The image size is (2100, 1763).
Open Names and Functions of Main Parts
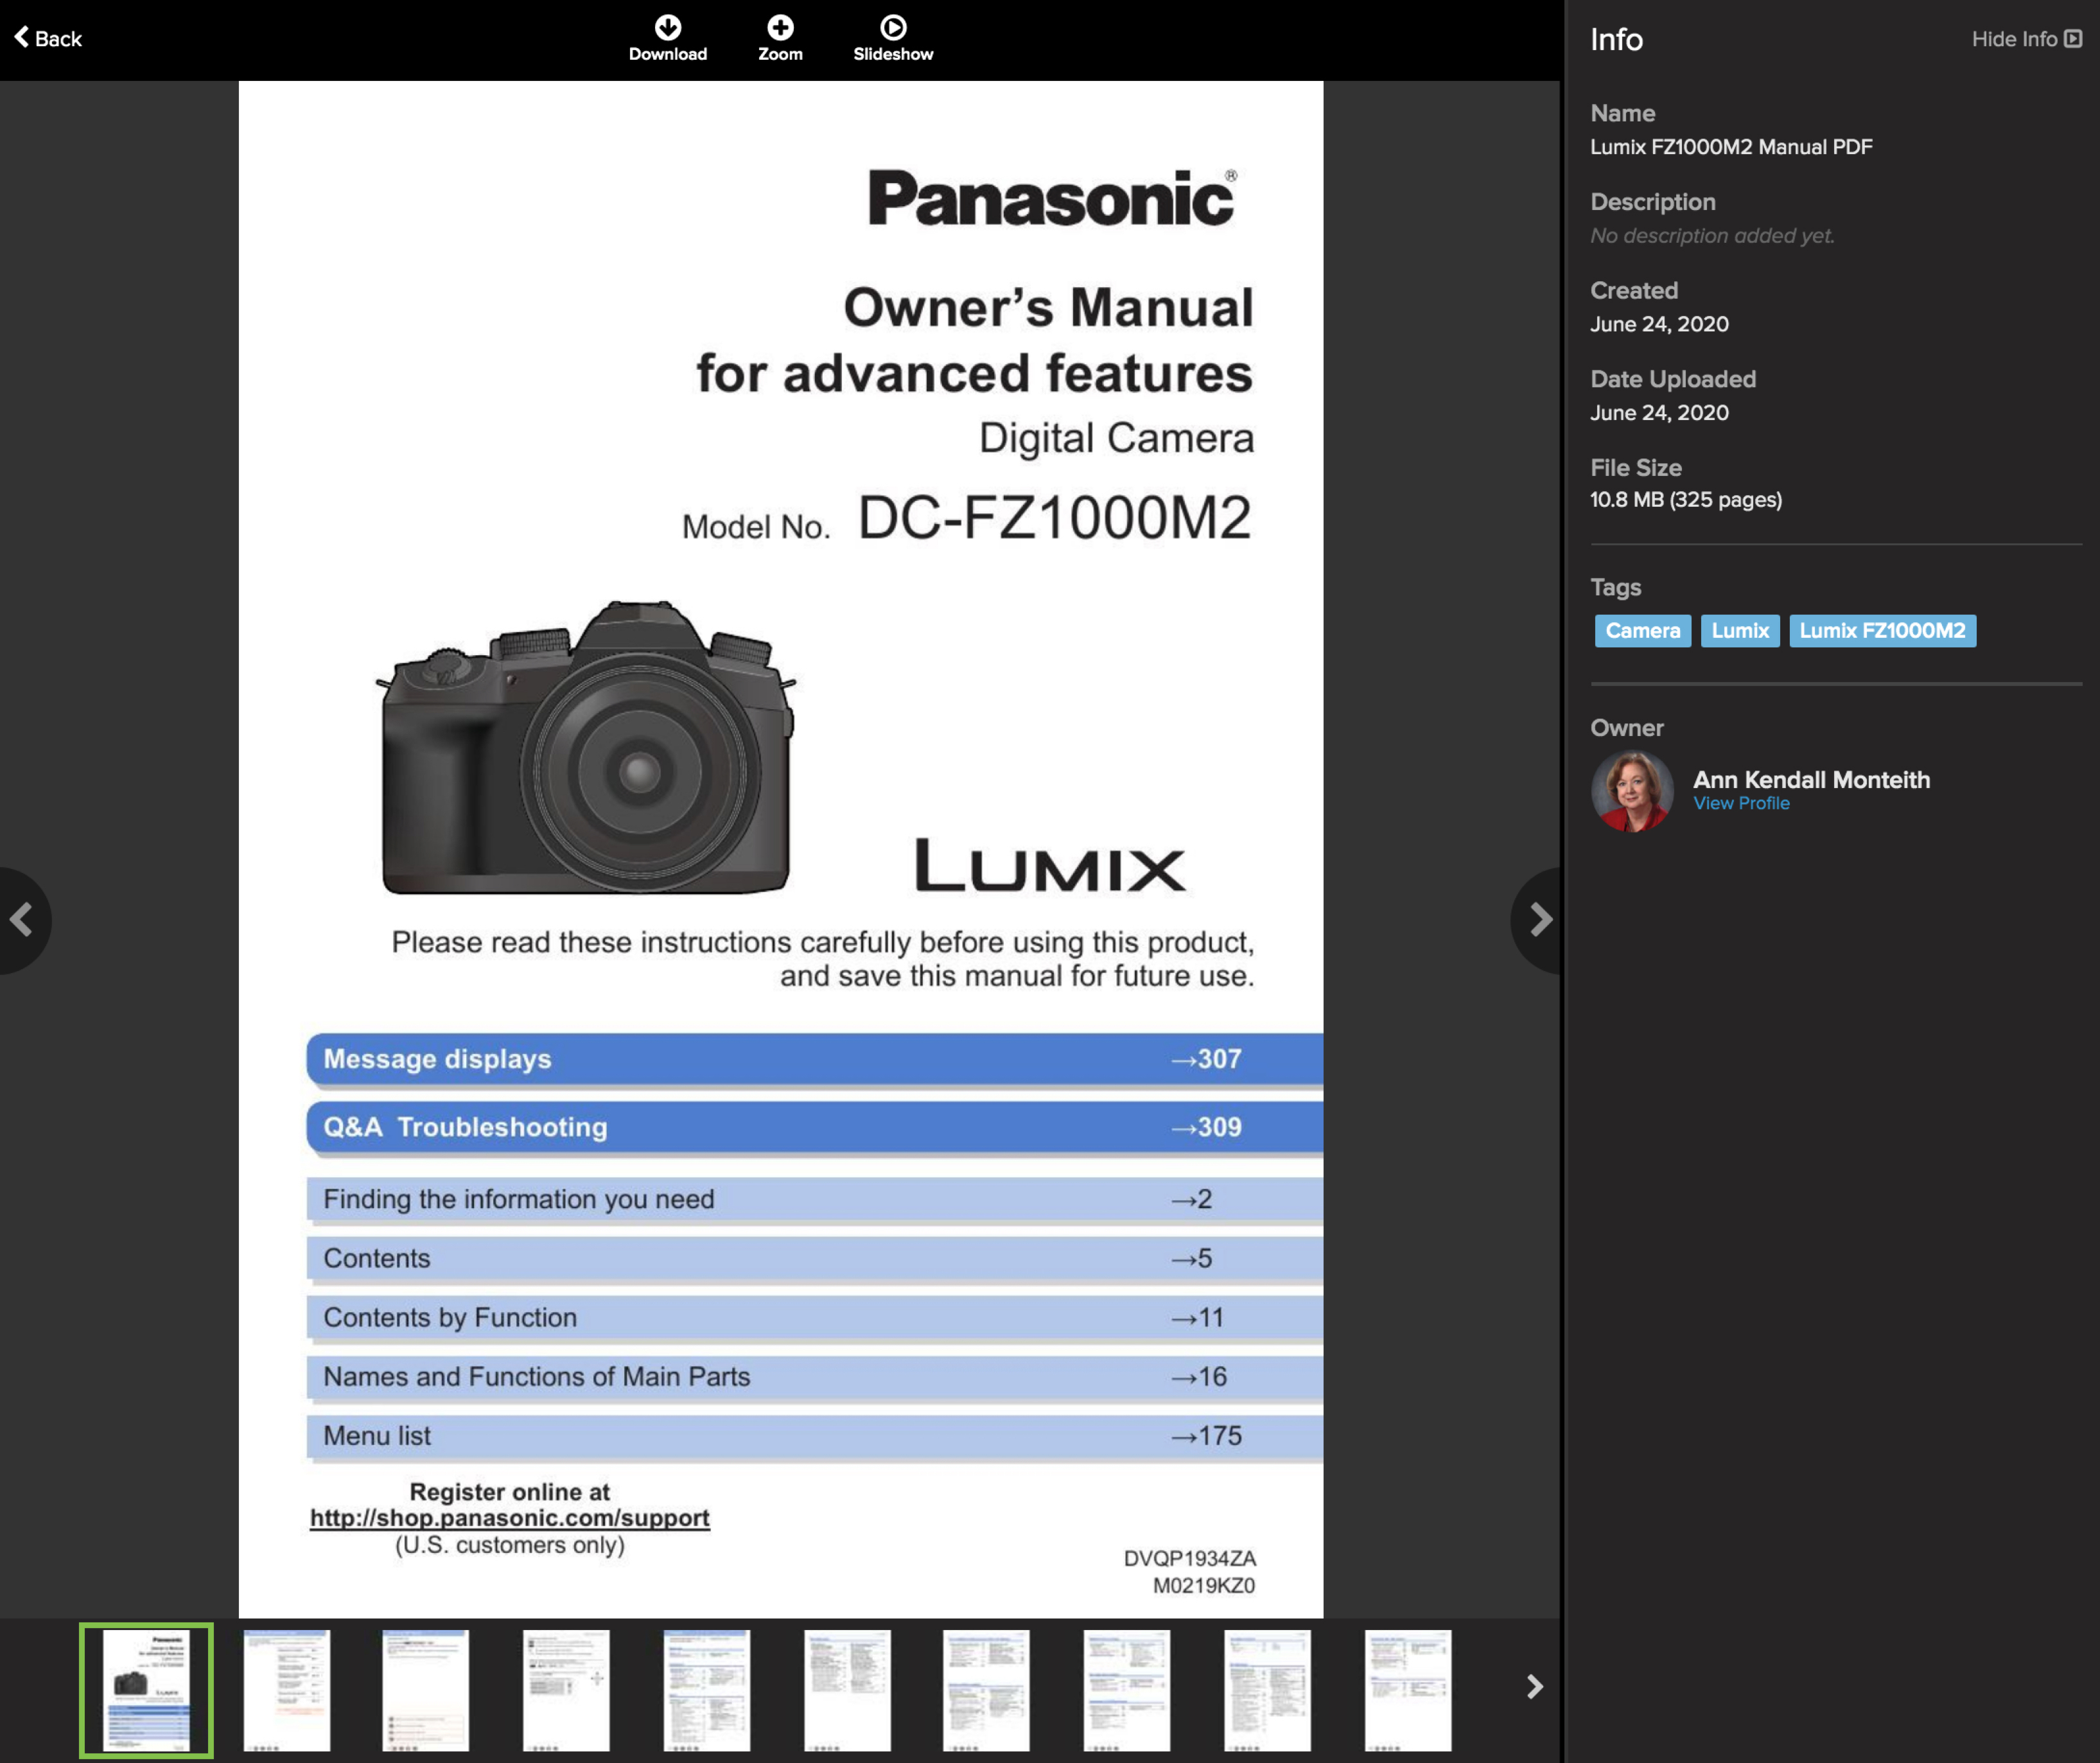click(x=814, y=1376)
